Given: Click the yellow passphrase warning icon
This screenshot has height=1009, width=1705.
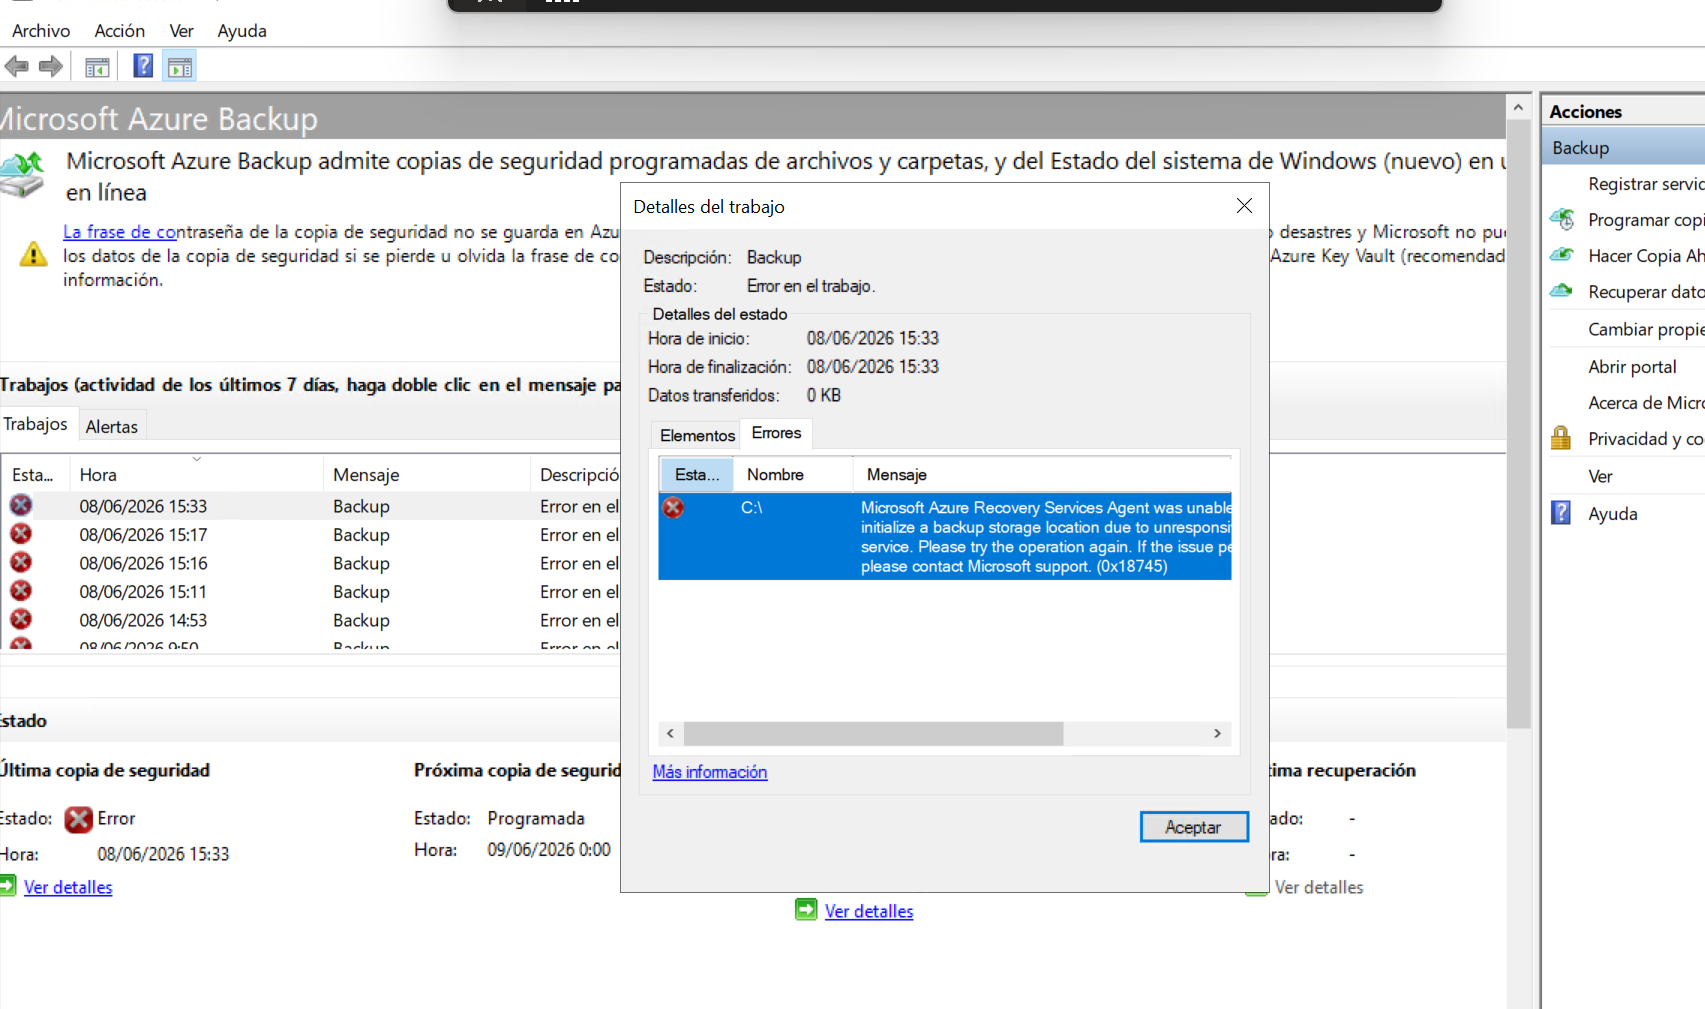Looking at the screenshot, I should coord(34,255).
